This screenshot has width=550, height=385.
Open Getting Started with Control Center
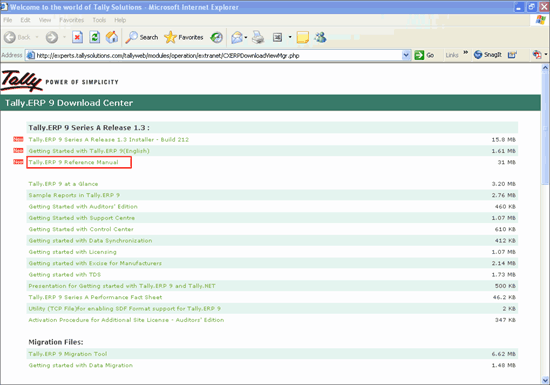pos(81,229)
